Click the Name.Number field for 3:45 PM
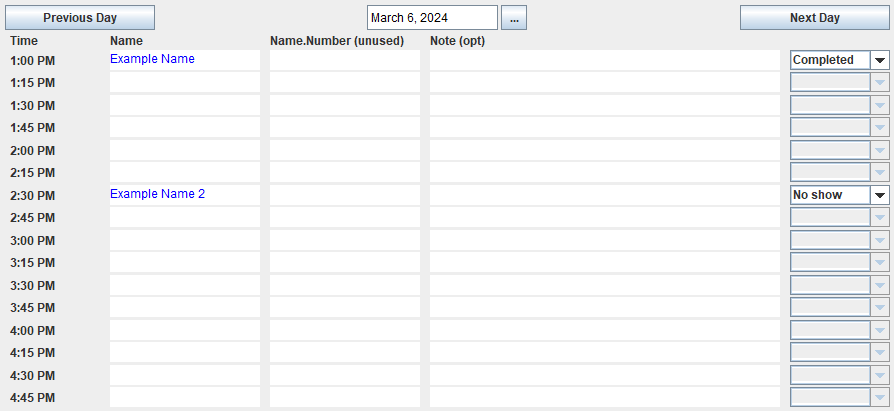Image resolution: width=894 pixels, height=411 pixels. pos(345,307)
